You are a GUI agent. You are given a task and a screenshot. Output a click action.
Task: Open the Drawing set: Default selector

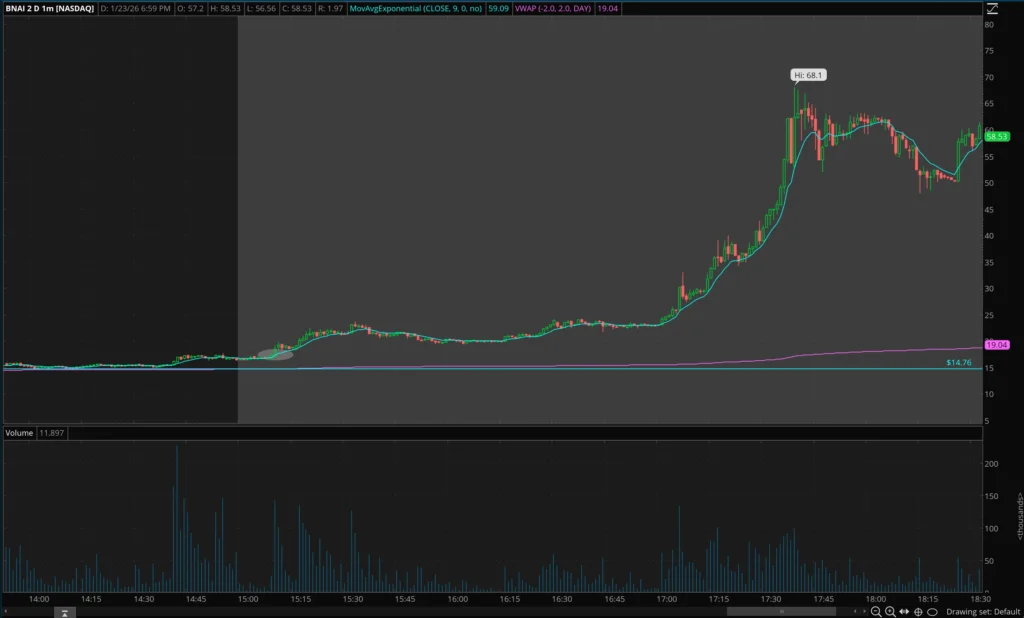982,611
